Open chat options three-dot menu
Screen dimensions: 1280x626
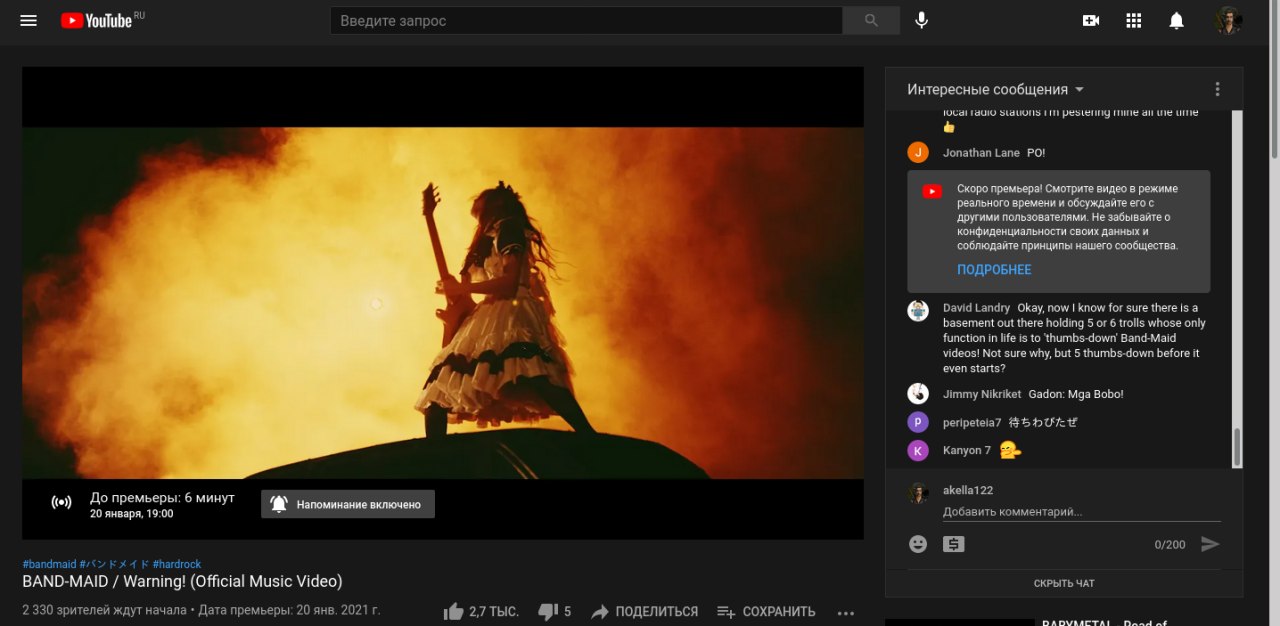coord(1217,89)
